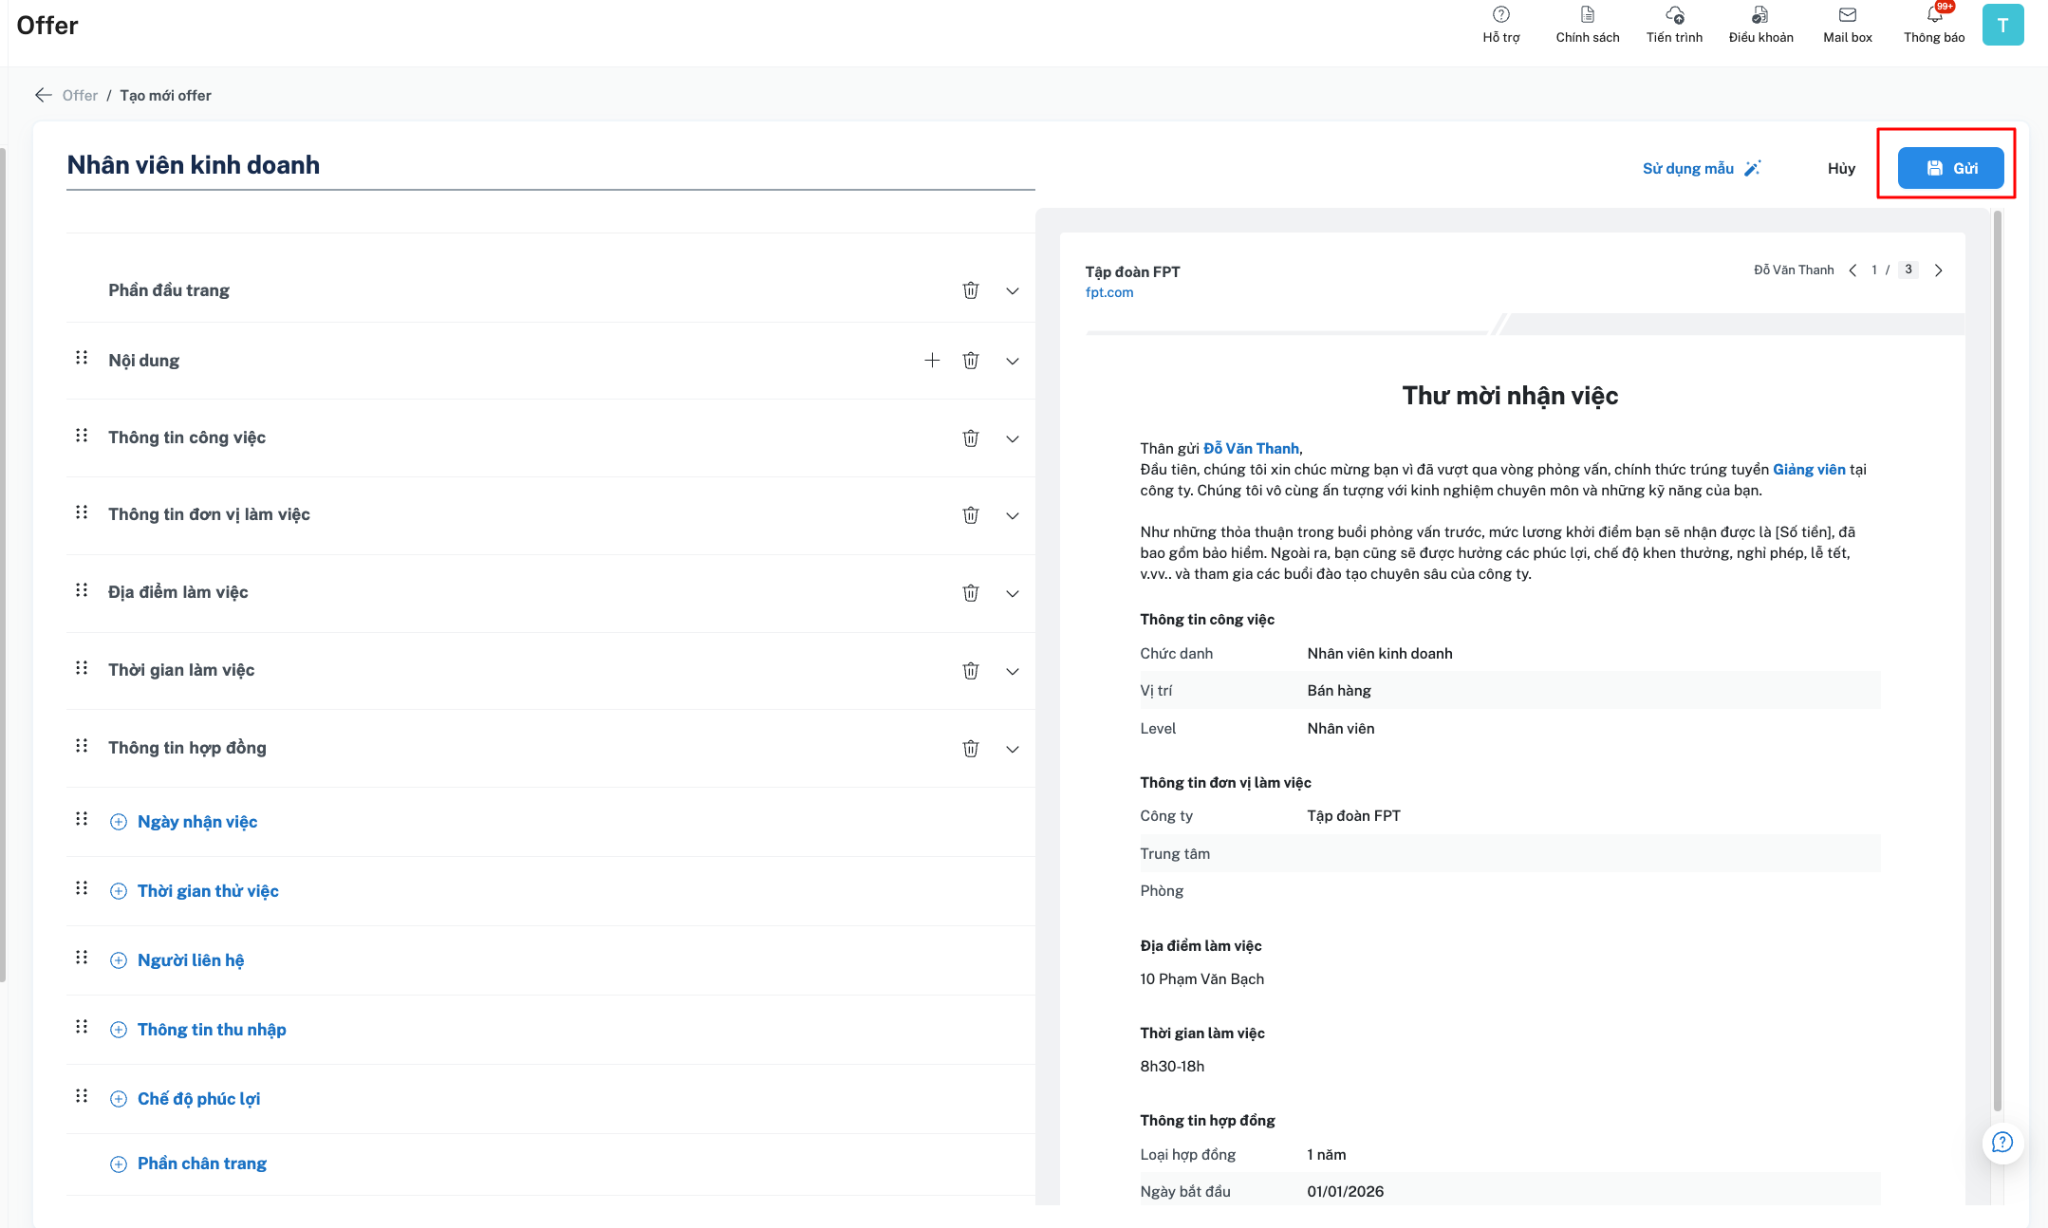Go to next candidate preview arrow
Image resolution: width=2048 pixels, height=1228 pixels.
[x=1938, y=270]
